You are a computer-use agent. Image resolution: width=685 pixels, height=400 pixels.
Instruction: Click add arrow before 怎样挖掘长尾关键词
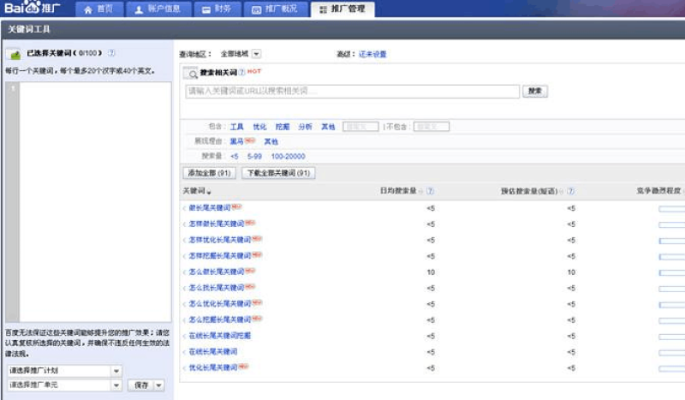tap(184, 256)
